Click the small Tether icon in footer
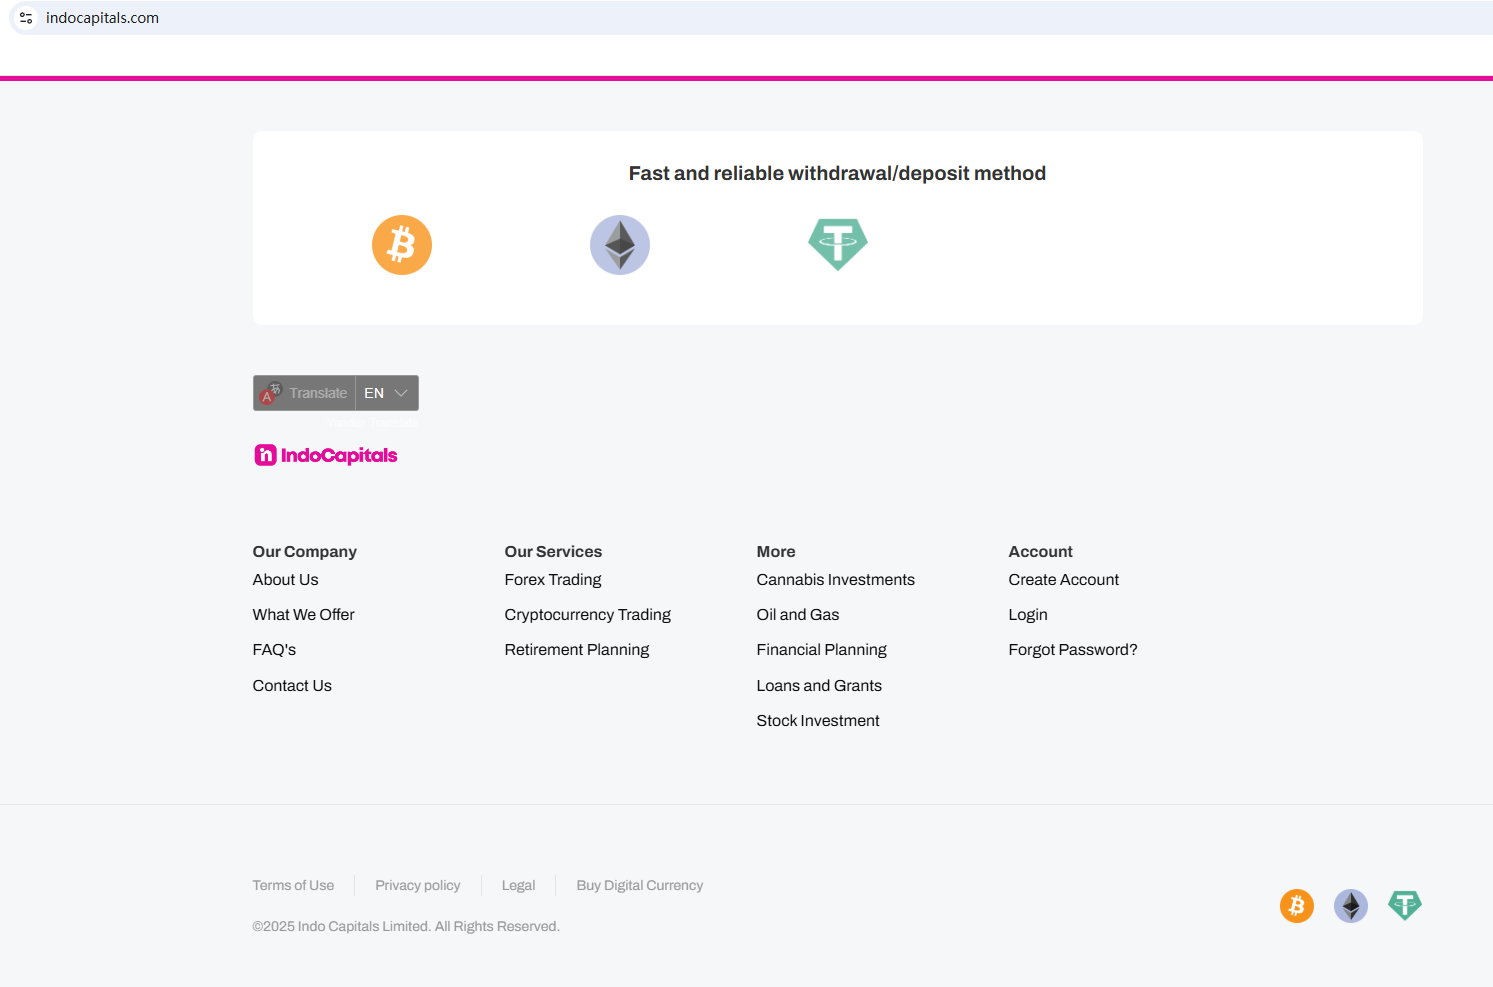Screen dimensions: 1493x987 coord(1405,905)
